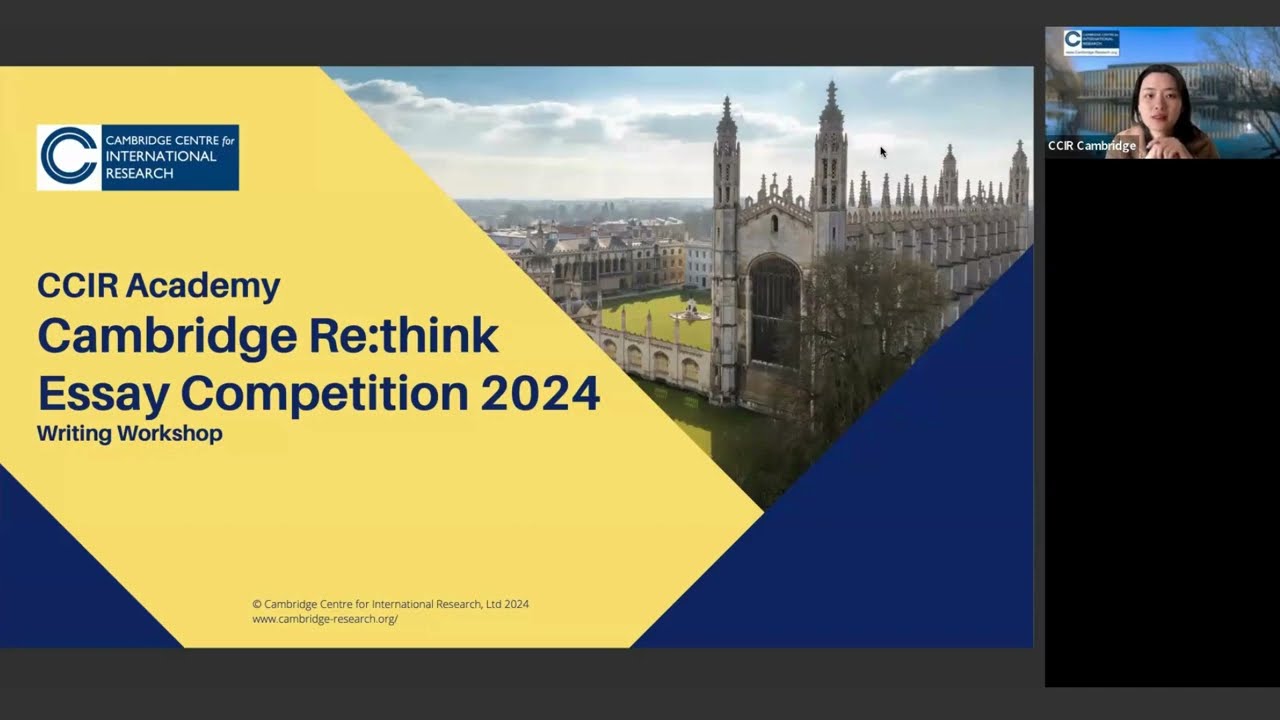Image resolution: width=1280 pixels, height=720 pixels.
Task: Click the 'Essay Competition 2024' title line
Action: pos(319,393)
